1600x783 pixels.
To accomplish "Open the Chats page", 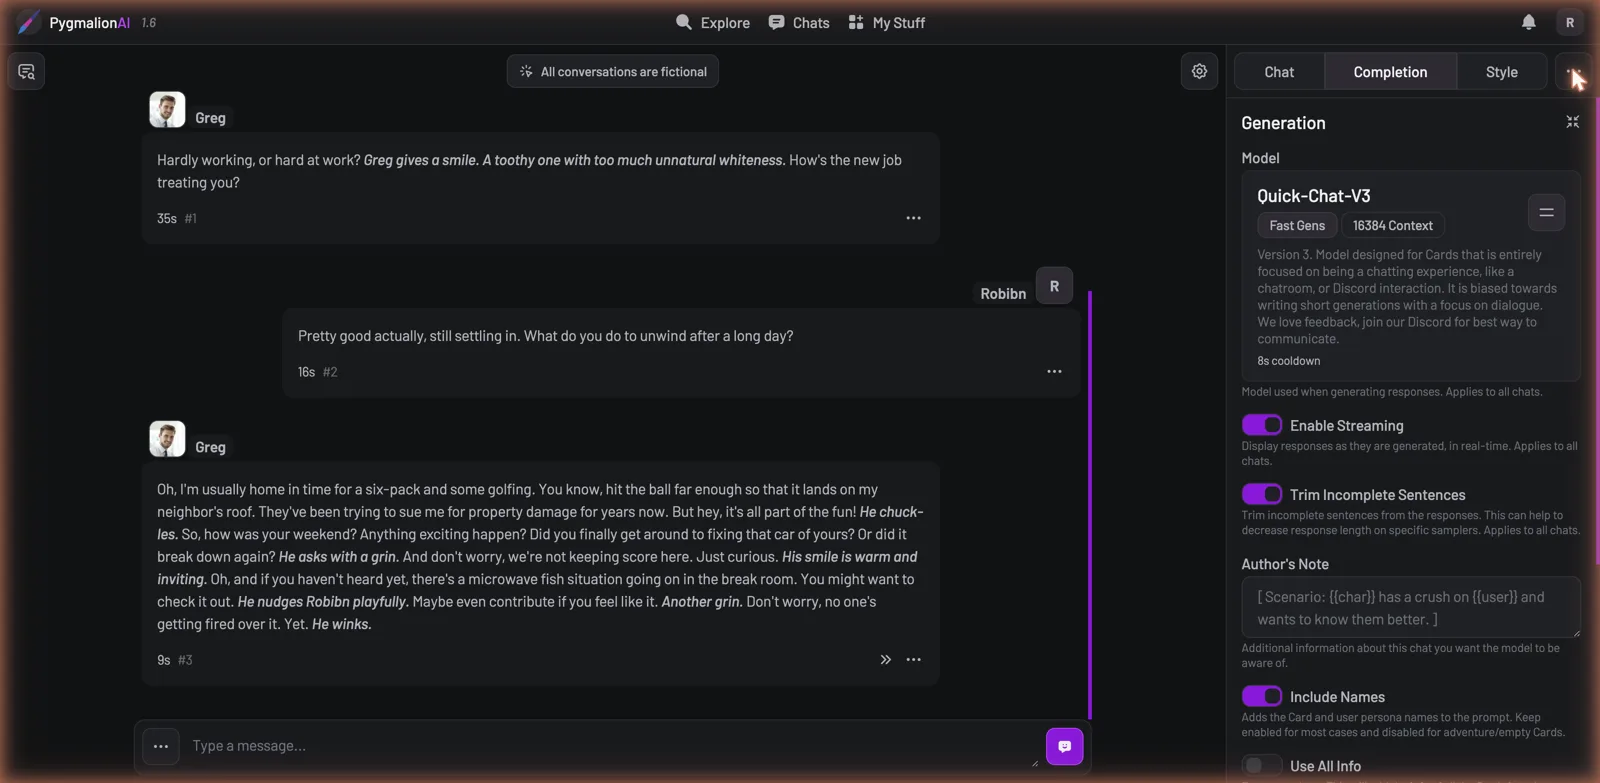I will click(x=799, y=22).
